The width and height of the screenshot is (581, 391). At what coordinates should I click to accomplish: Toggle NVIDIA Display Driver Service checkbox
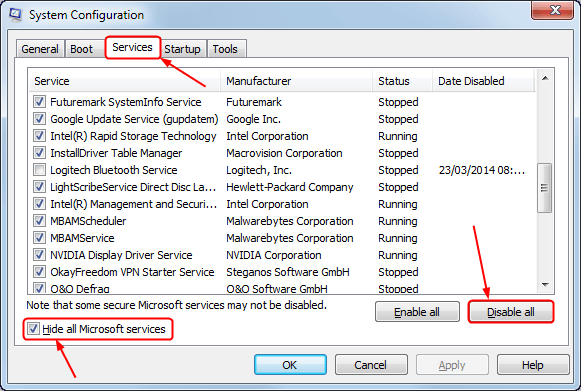39,255
